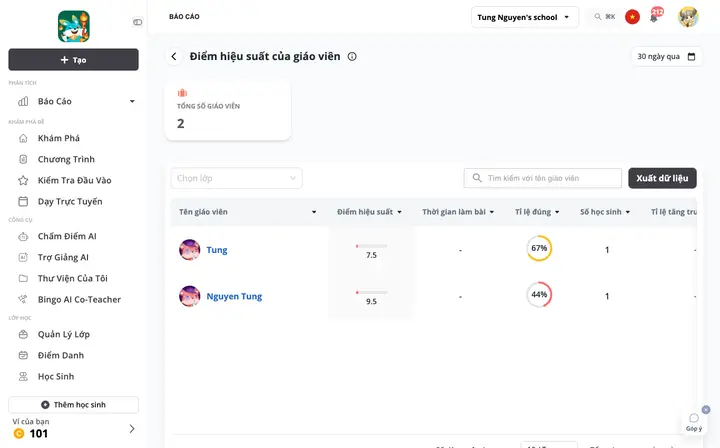Open the 30 ngày qua date range
Viewport: 720px width, 448px height.
tap(666, 56)
